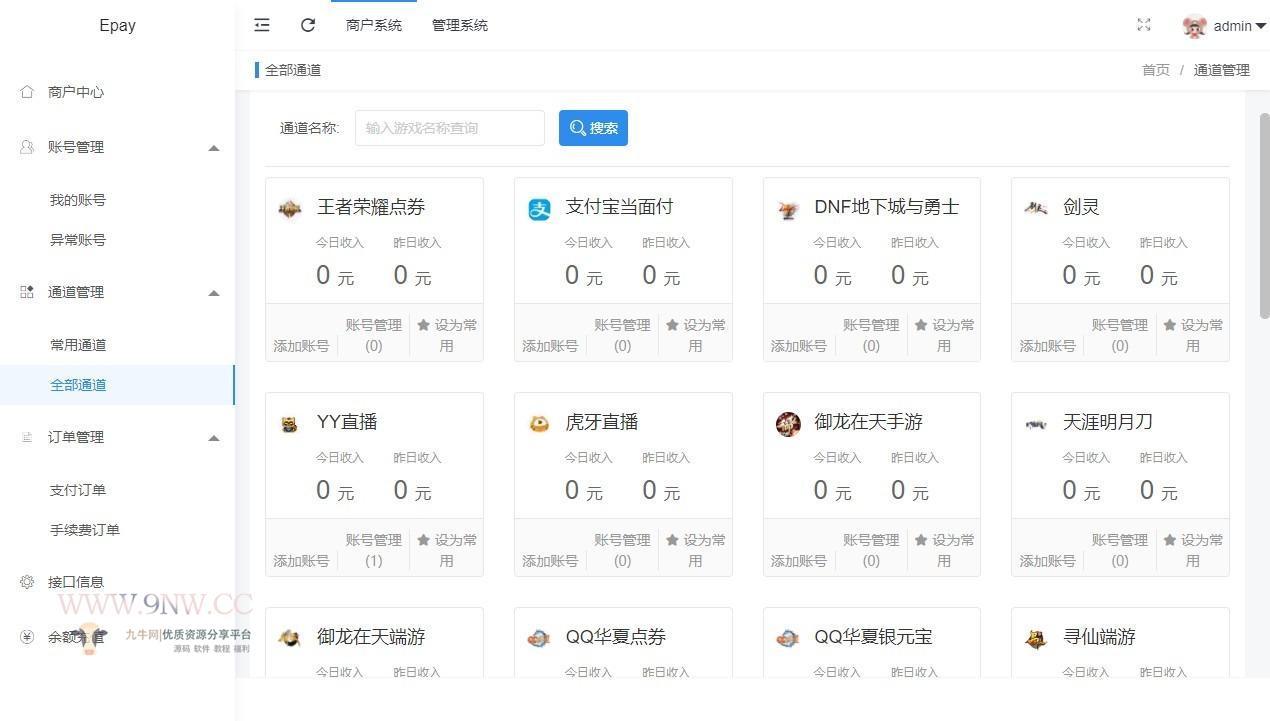Select 全部通道 in the sidebar
The width and height of the screenshot is (1270, 721).
point(117,385)
